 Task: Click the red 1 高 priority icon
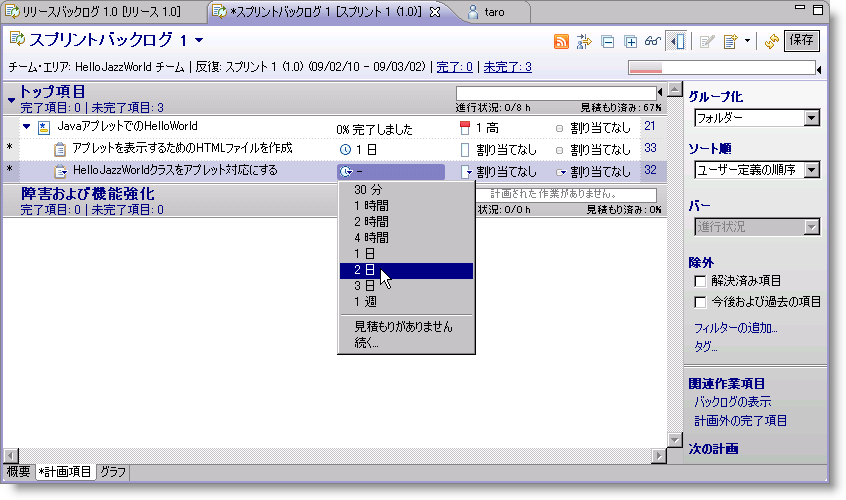465,128
